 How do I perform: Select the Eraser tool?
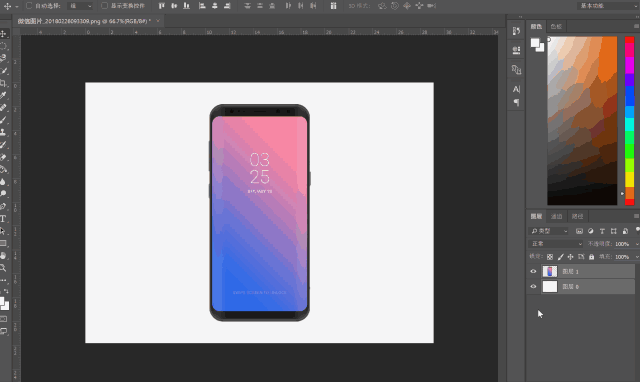tap(3, 157)
